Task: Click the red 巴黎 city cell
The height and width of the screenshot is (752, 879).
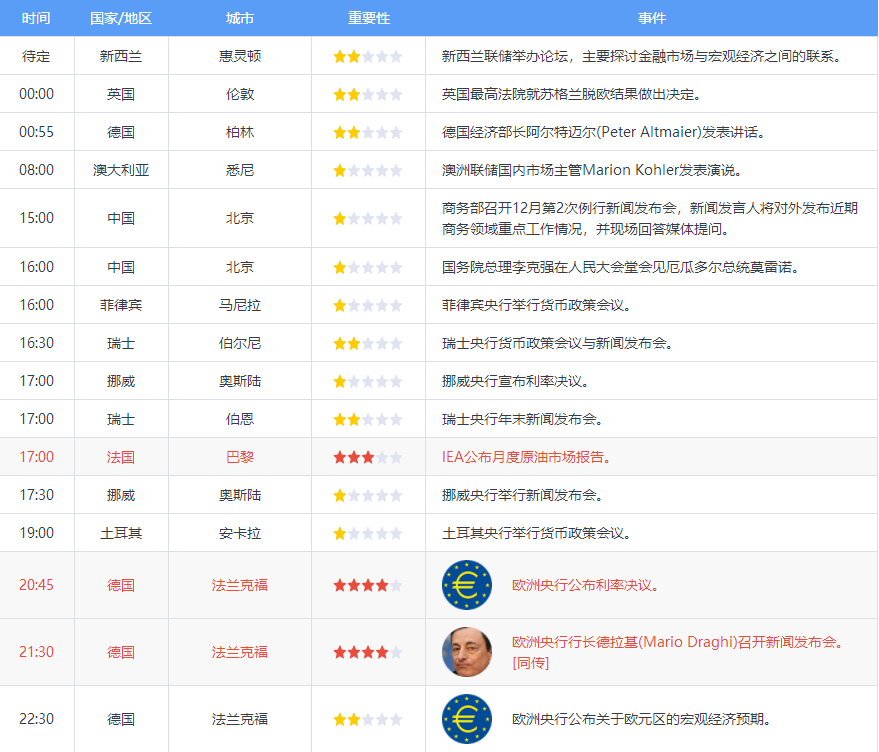Action: 240,458
